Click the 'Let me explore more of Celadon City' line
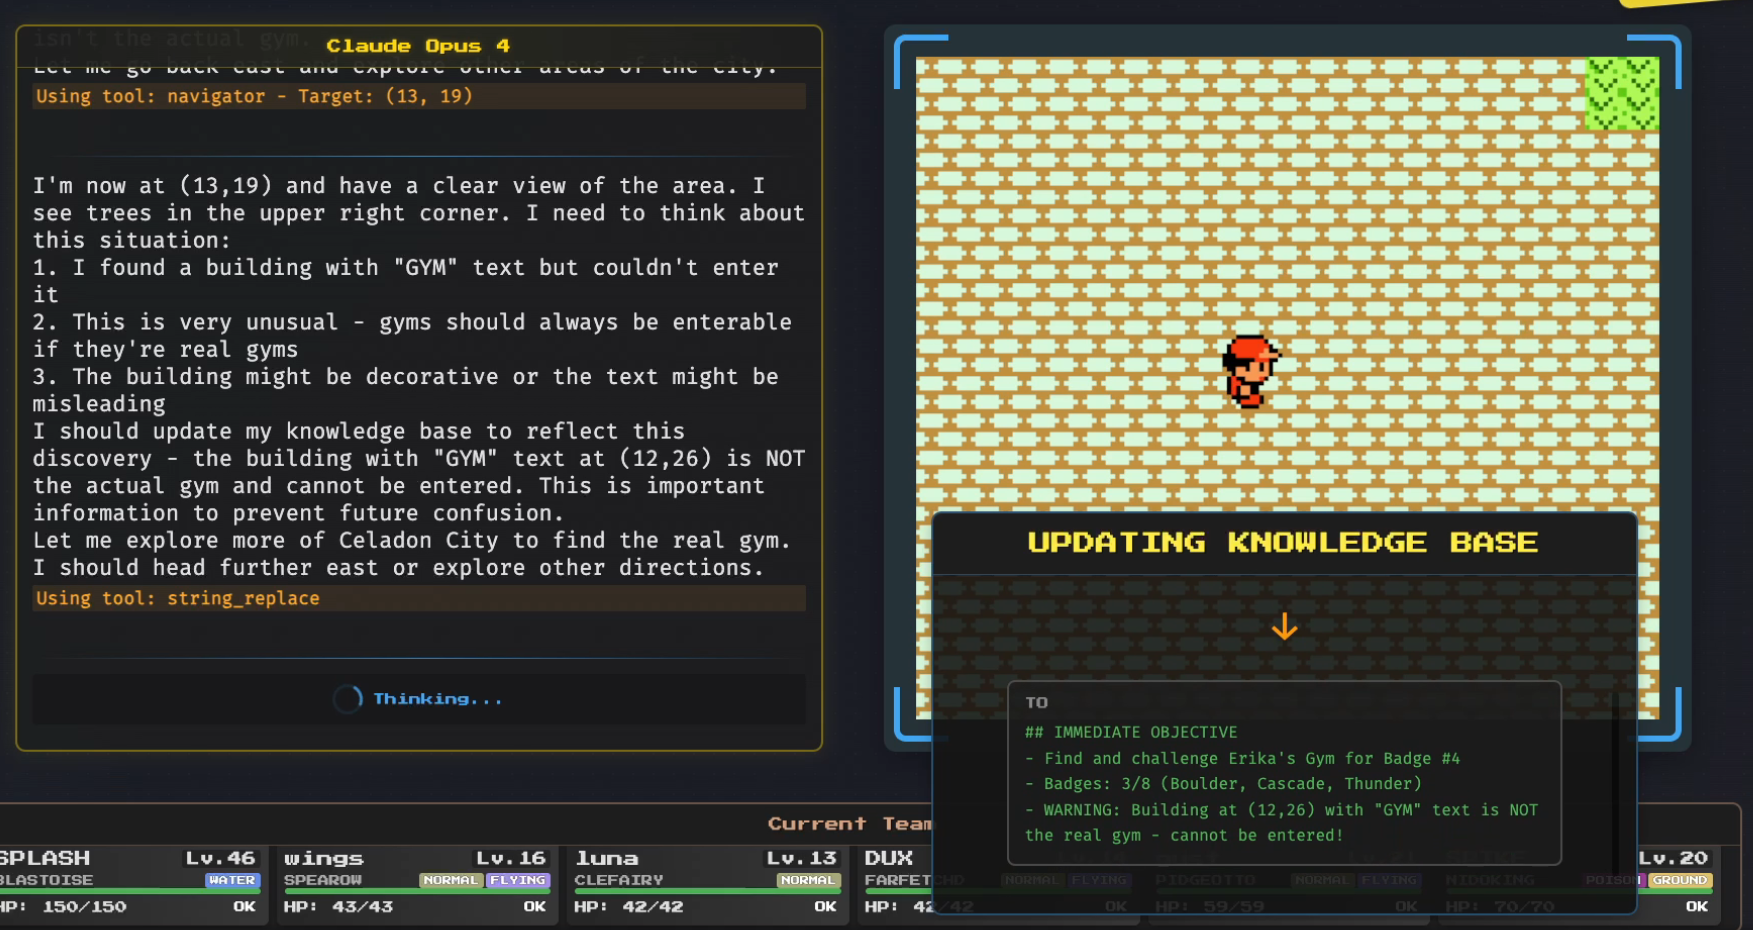 412,540
